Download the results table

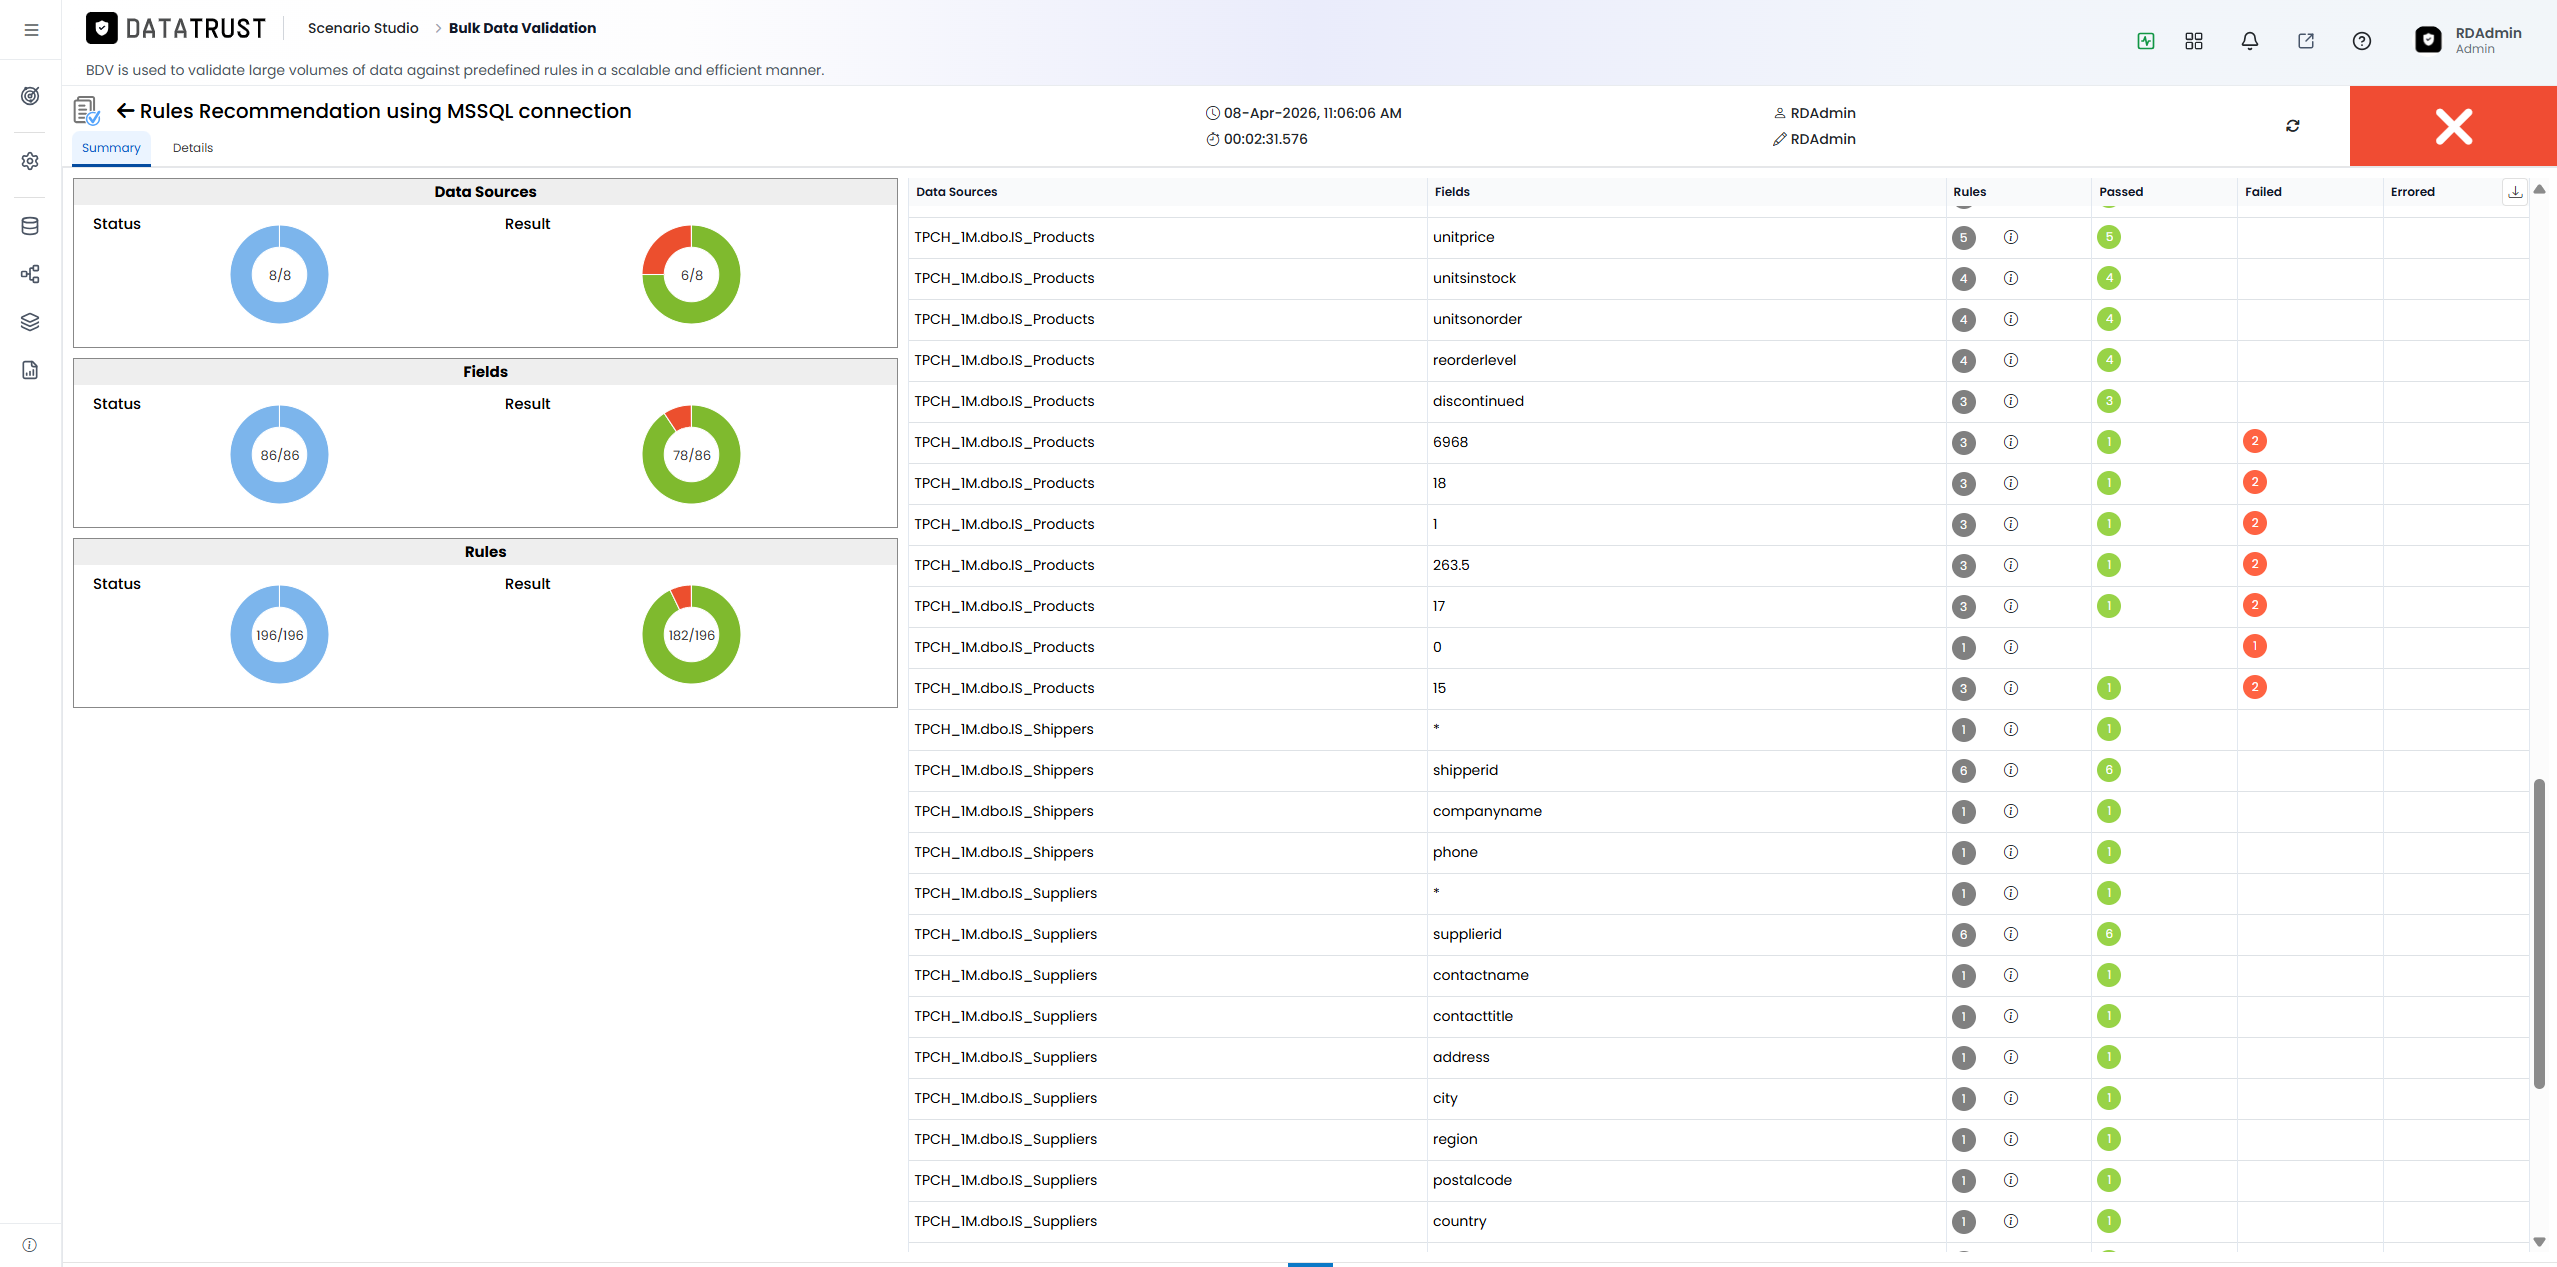[2515, 191]
